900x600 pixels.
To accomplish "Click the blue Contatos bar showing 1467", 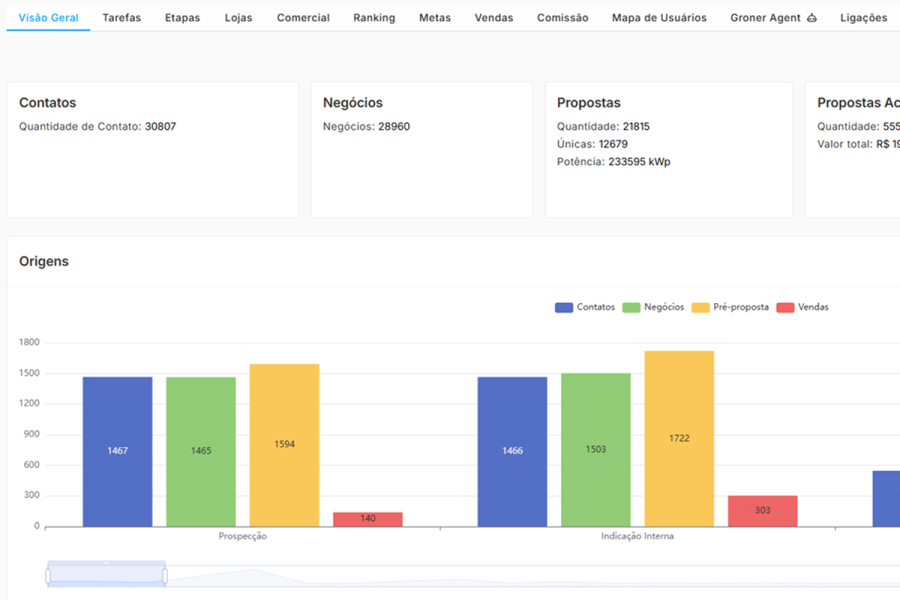I will tap(117, 450).
